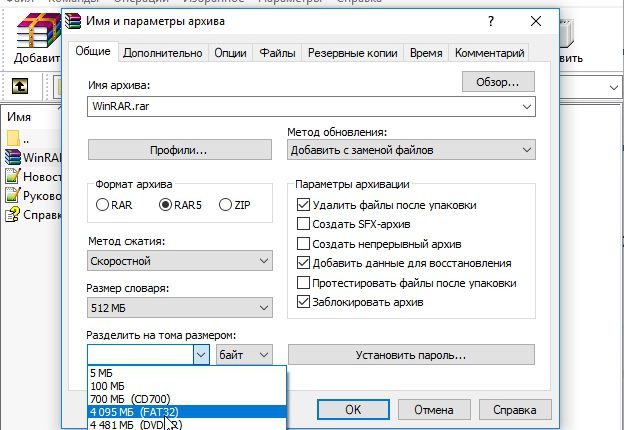Click the dialog help question mark button

491,21
